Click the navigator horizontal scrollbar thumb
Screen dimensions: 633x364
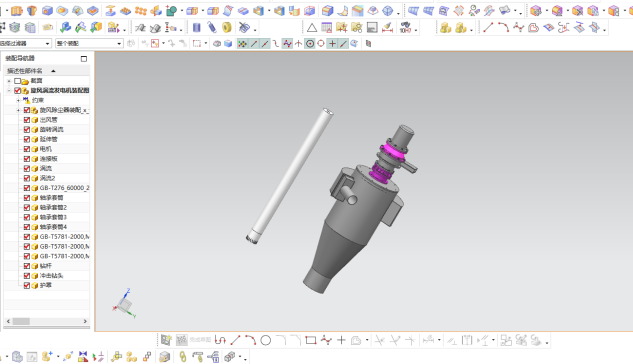coord(21,322)
